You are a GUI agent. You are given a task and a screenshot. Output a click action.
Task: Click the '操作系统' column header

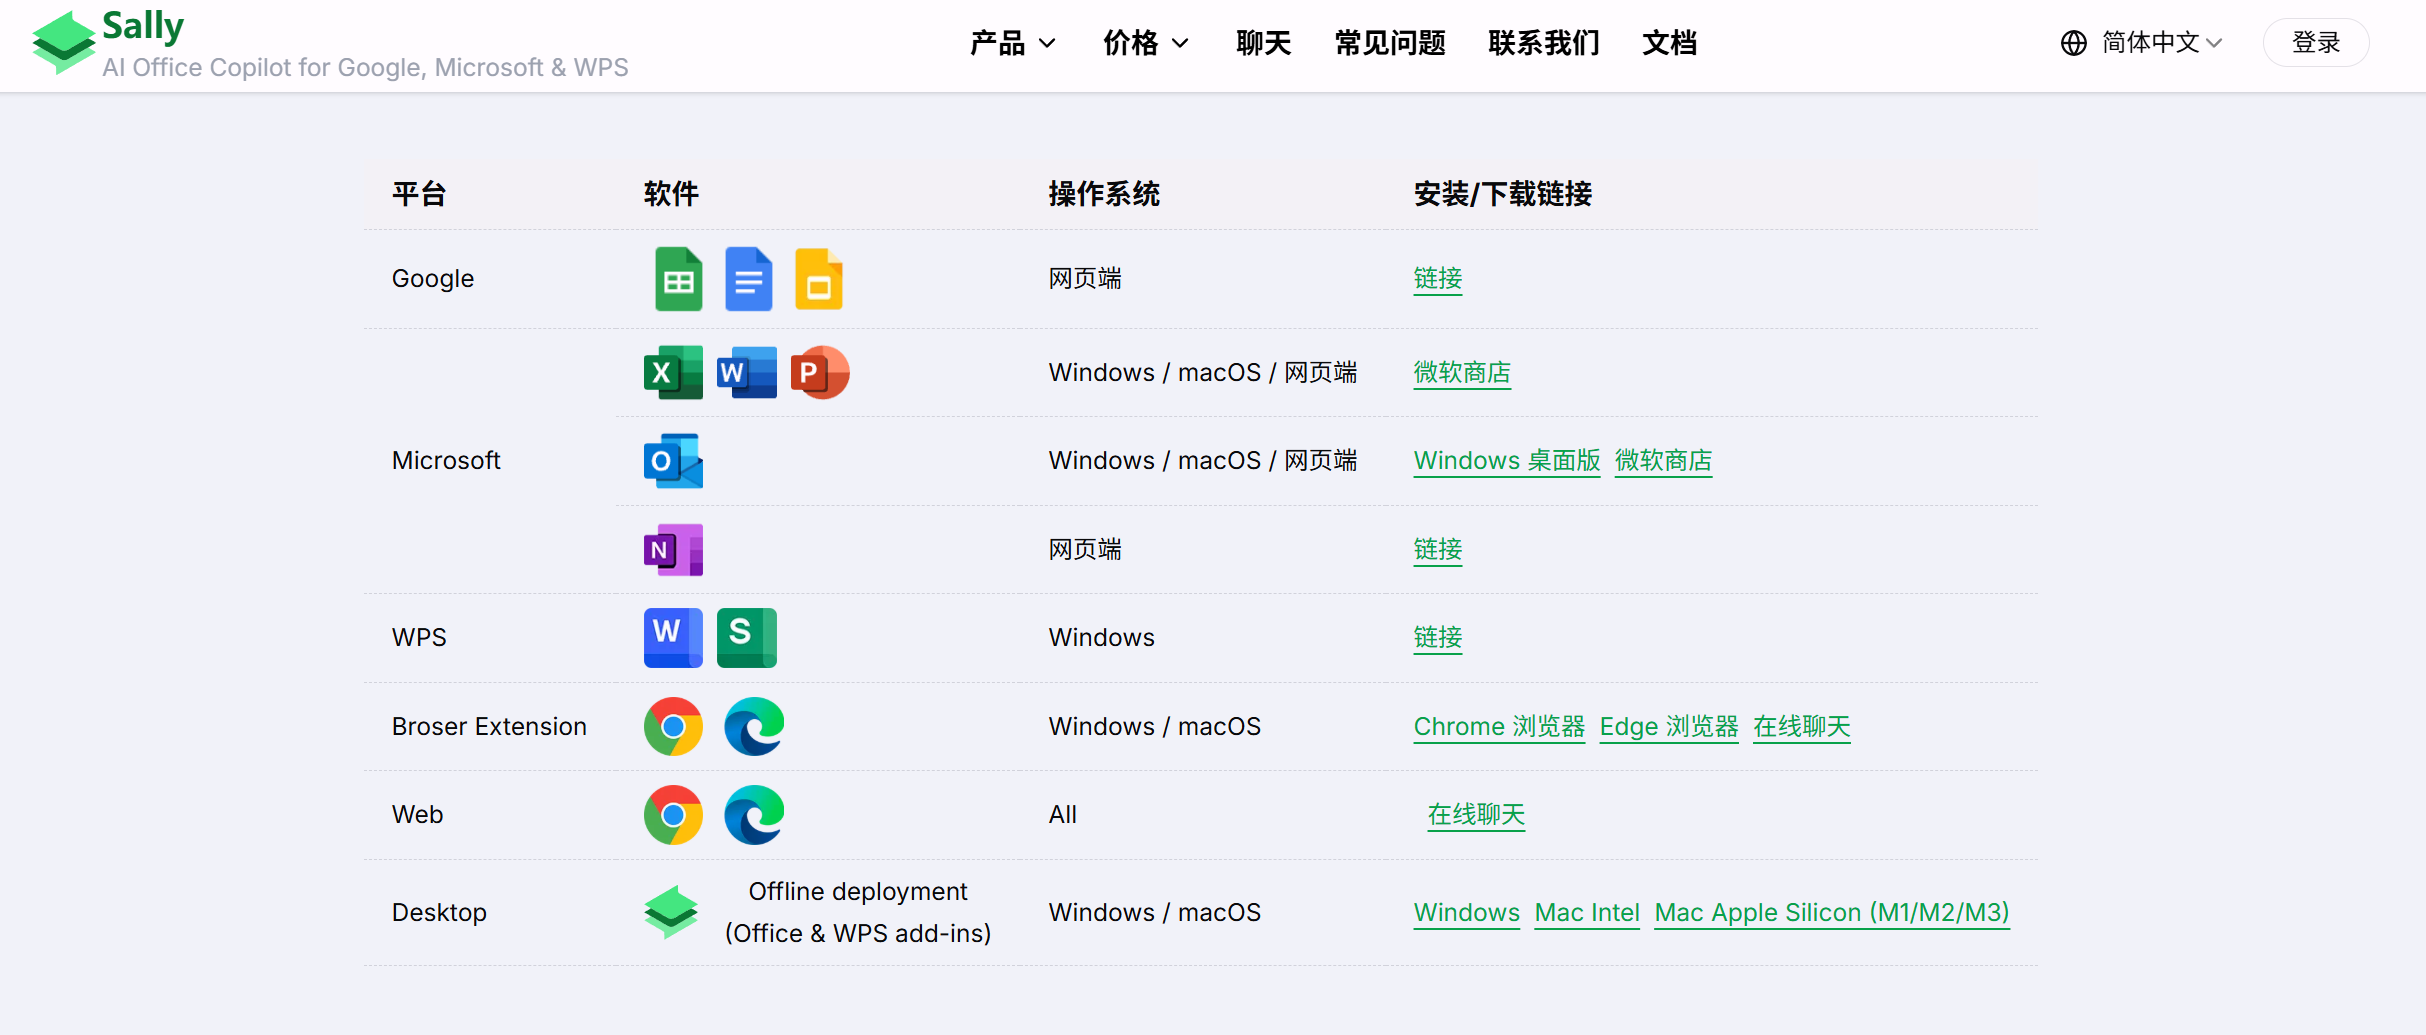[x=1104, y=194]
